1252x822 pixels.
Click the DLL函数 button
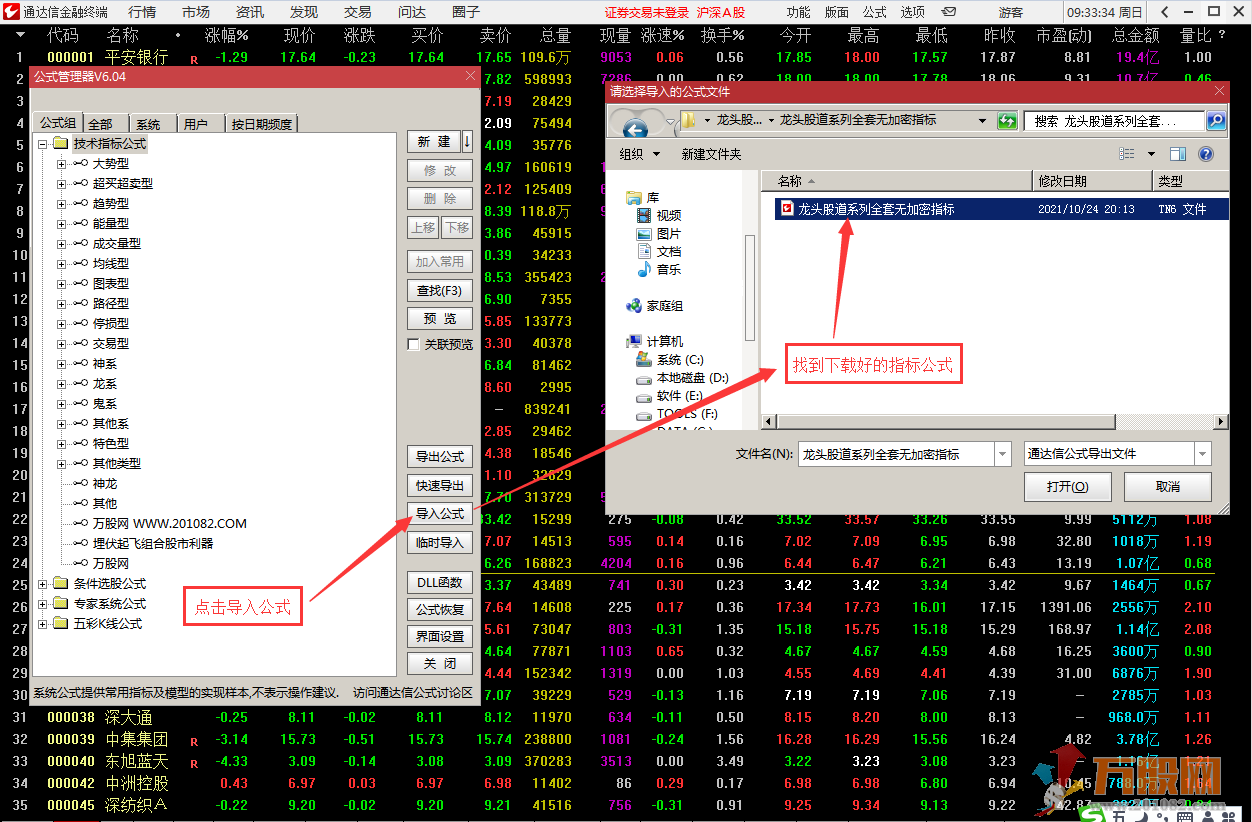pyautogui.click(x=440, y=582)
